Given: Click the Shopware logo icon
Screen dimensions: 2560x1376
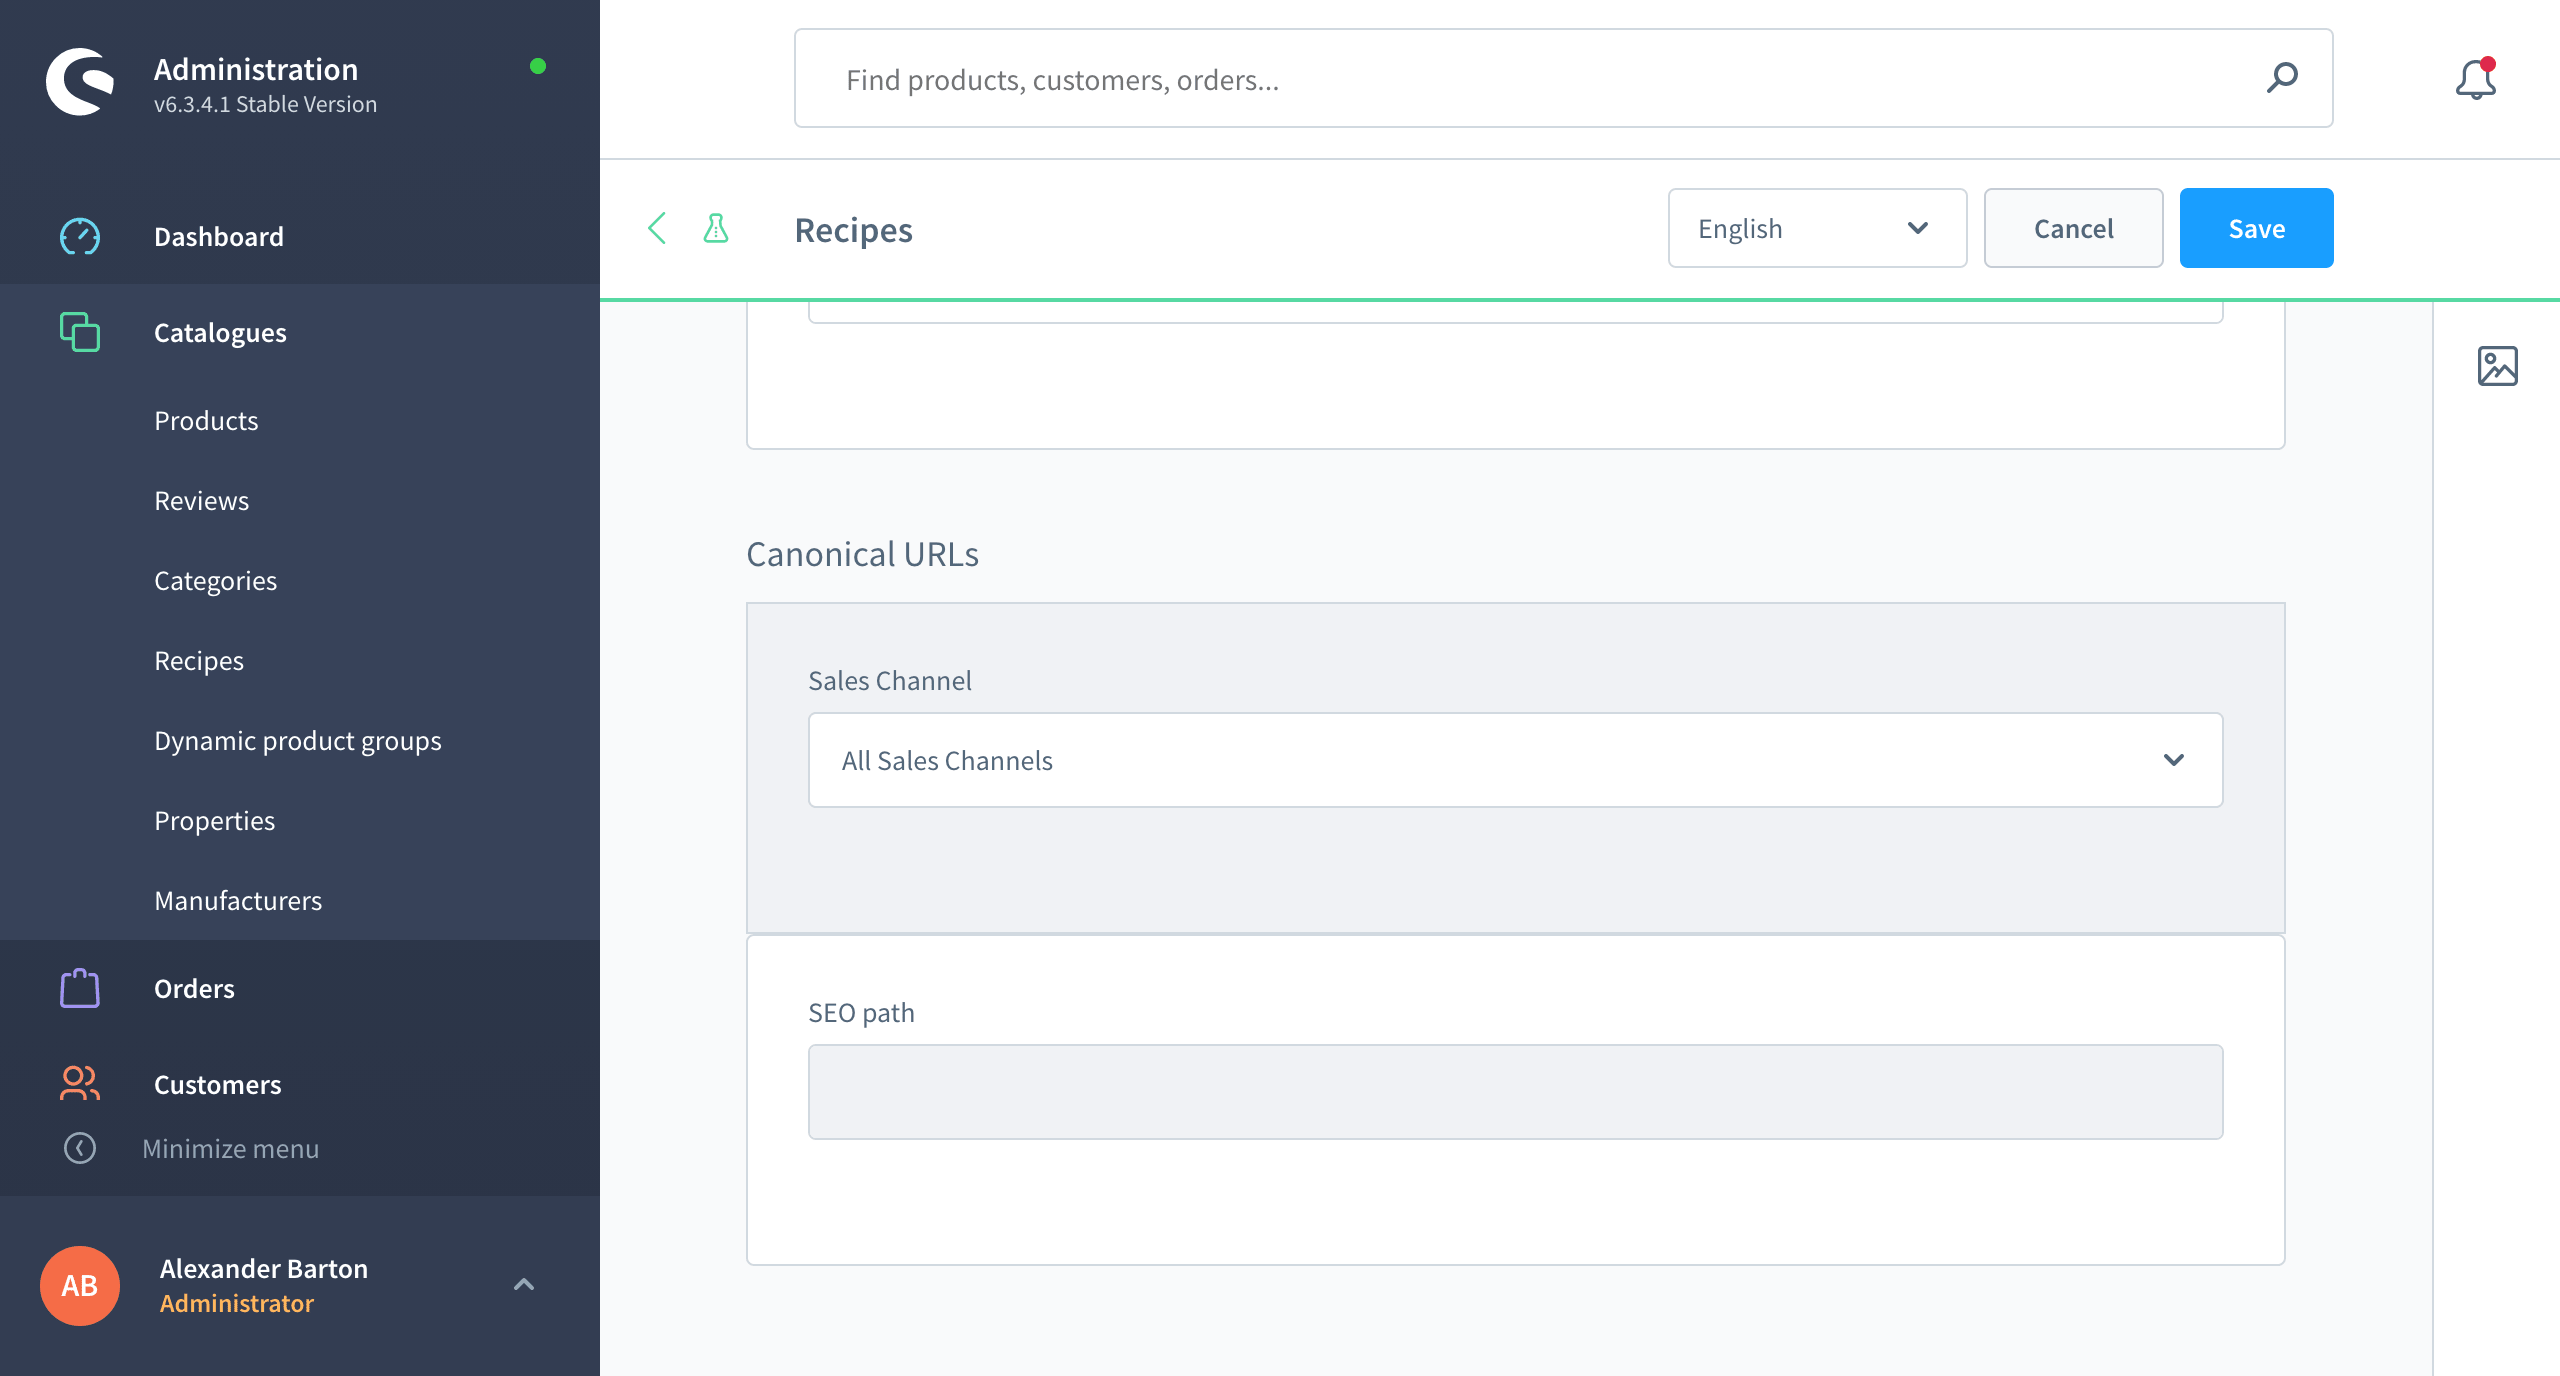Looking at the screenshot, I should pyautogui.click(x=80, y=82).
